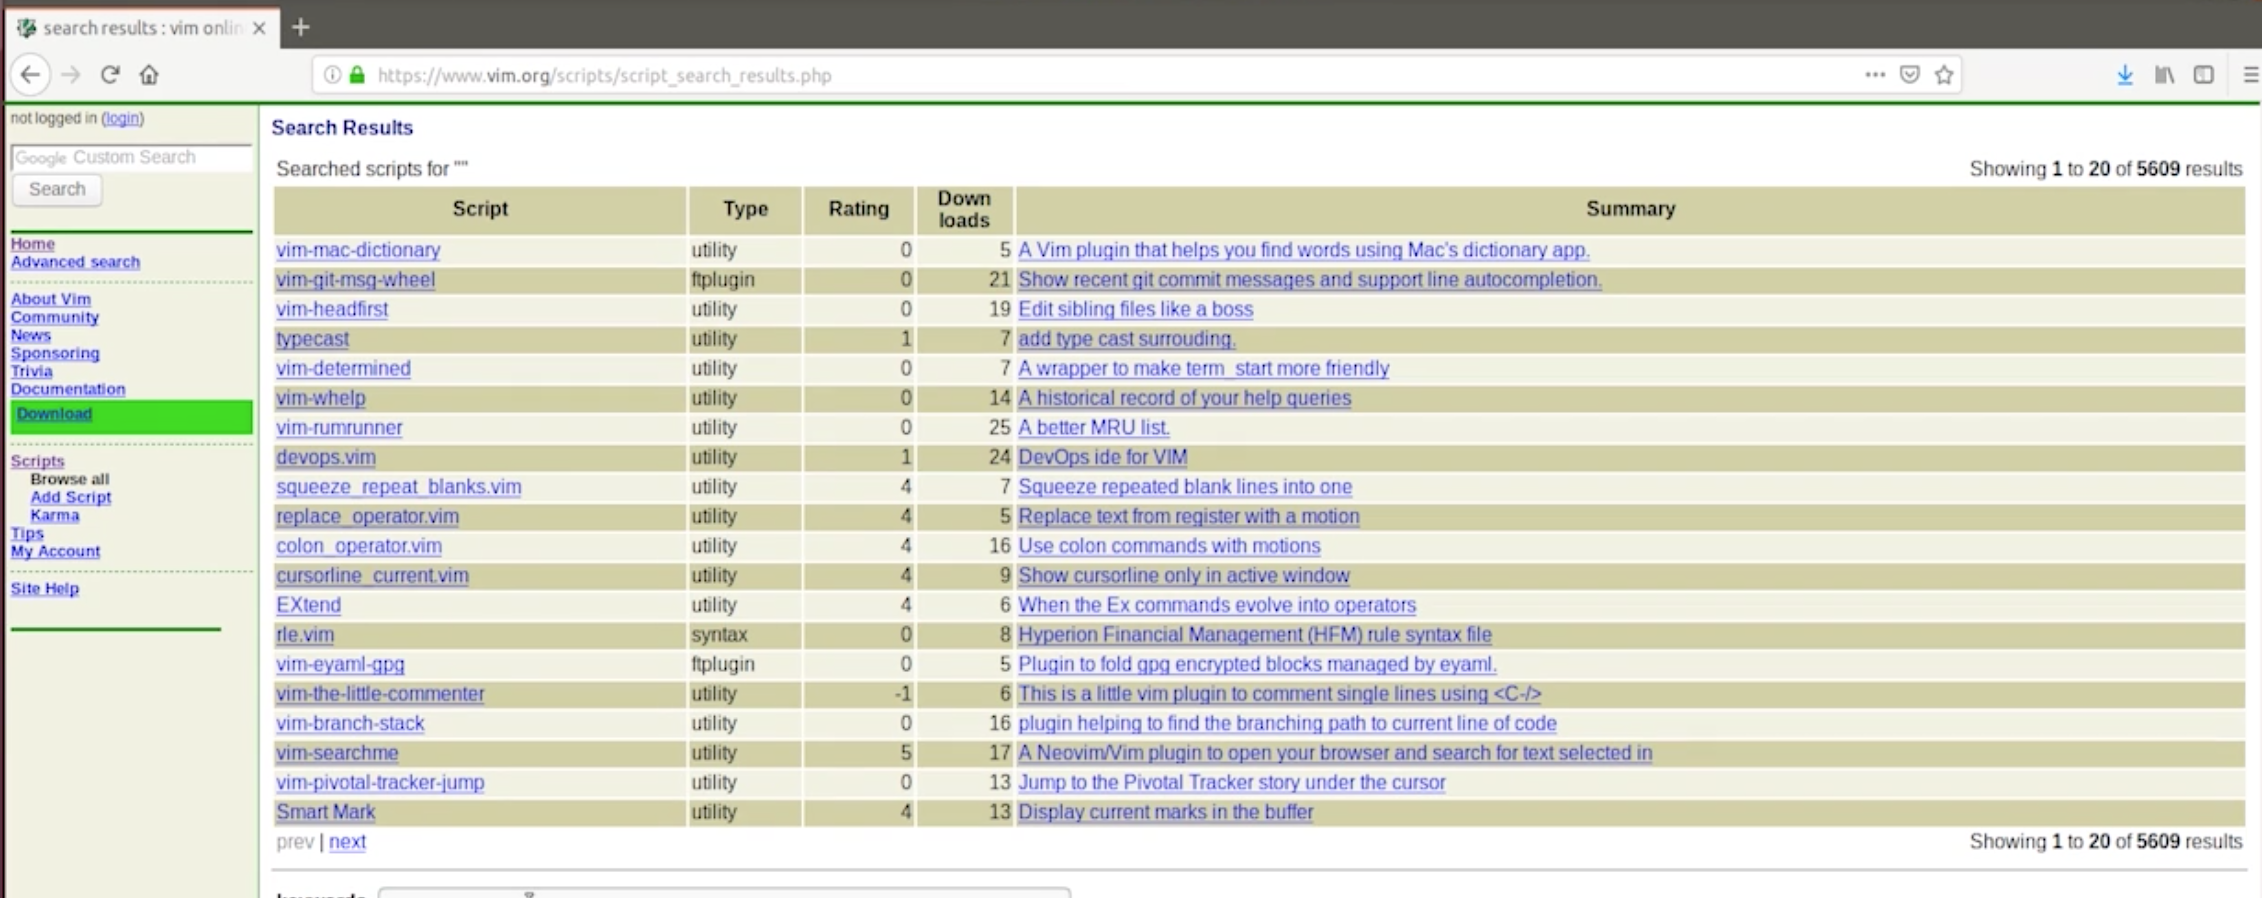Open vim-branch-stack script link
Screen dimensions: 2262x898
[350, 723]
